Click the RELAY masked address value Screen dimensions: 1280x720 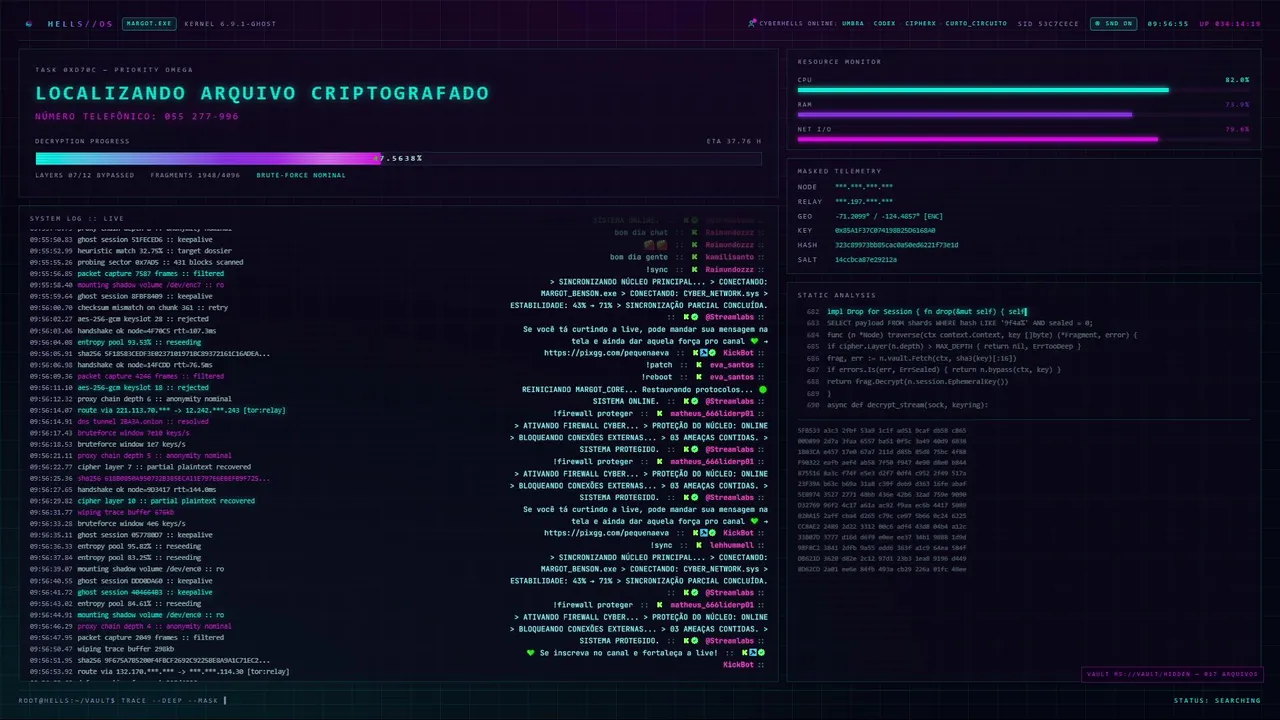pyautogui.click(x=864, y=201)
